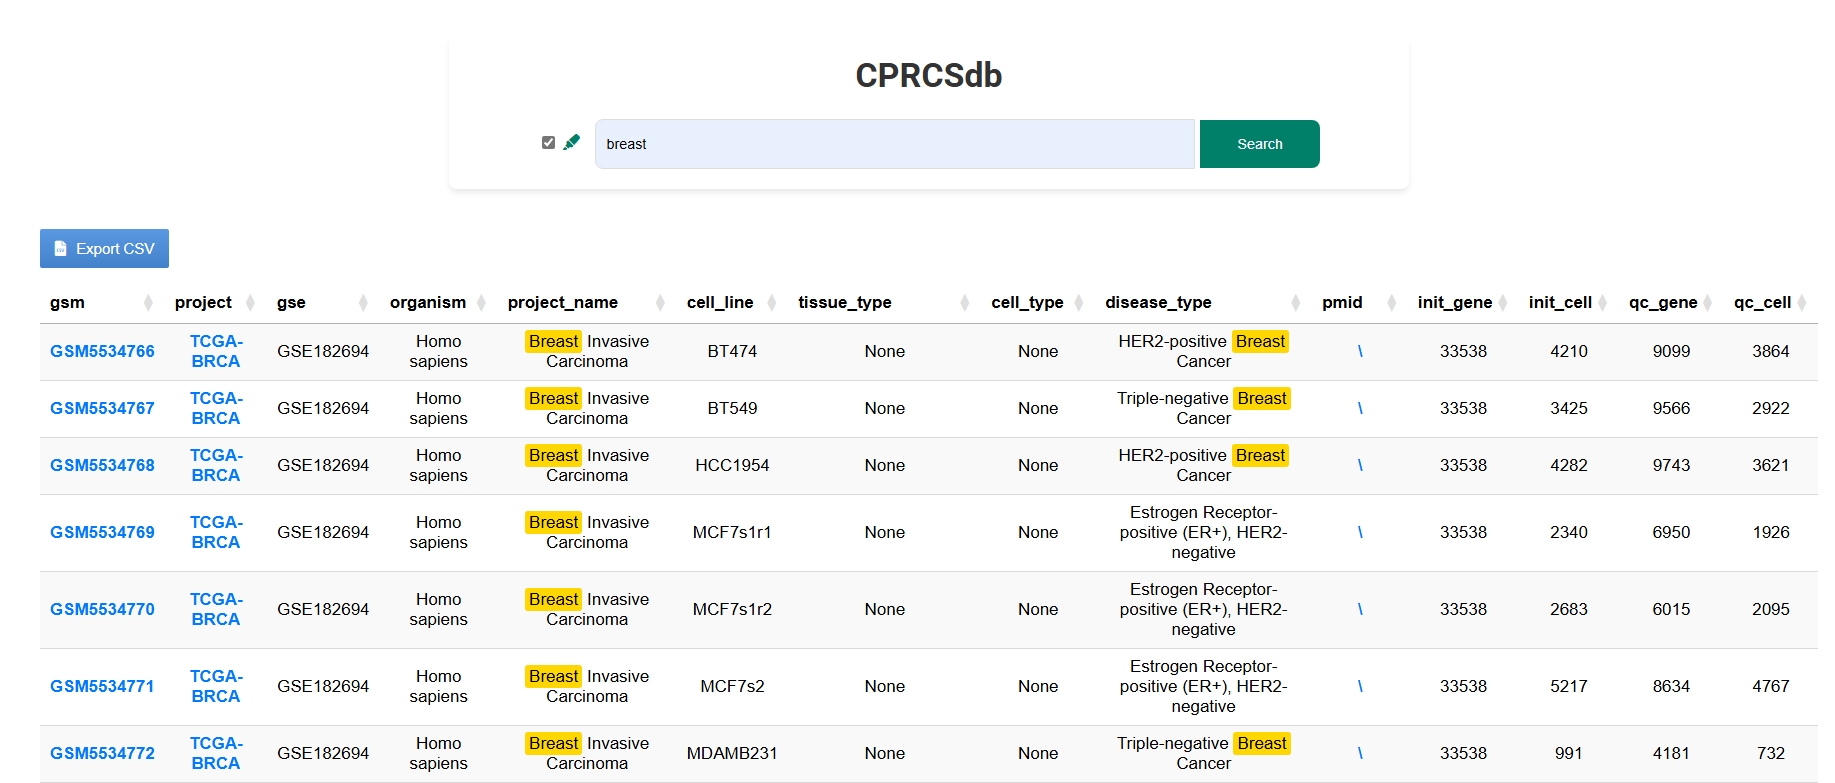1835x783 pixels.
Task: Click the Search button
Action: (x=1259, y=144)
